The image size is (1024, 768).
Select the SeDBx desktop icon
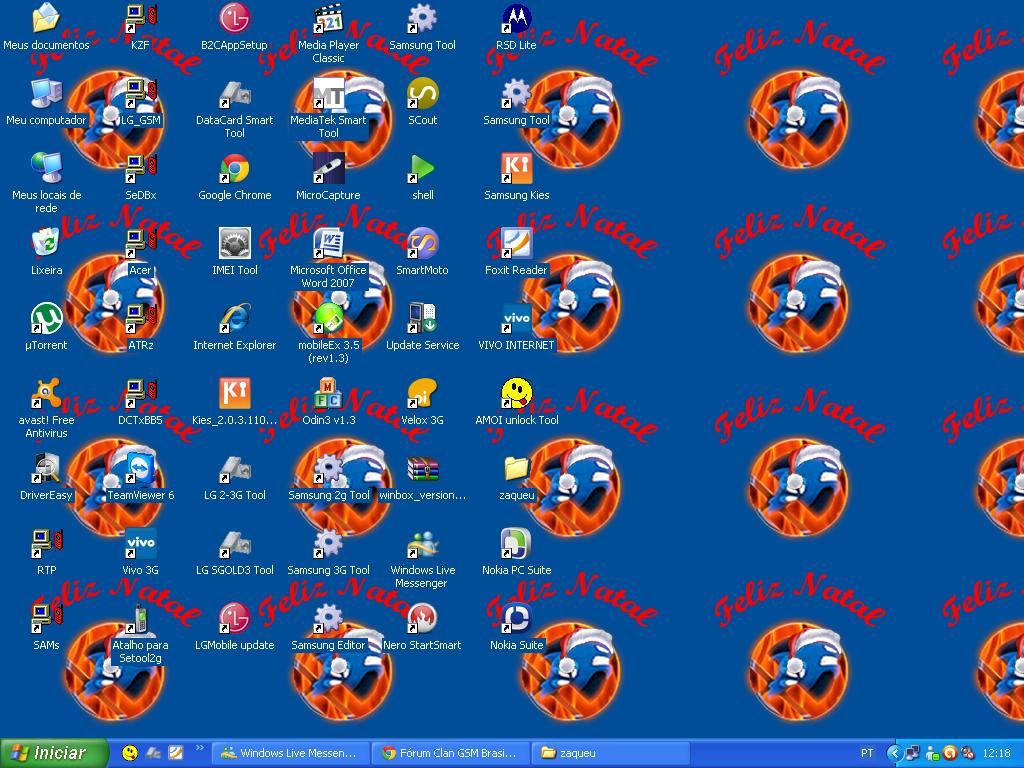coord(140,170)
